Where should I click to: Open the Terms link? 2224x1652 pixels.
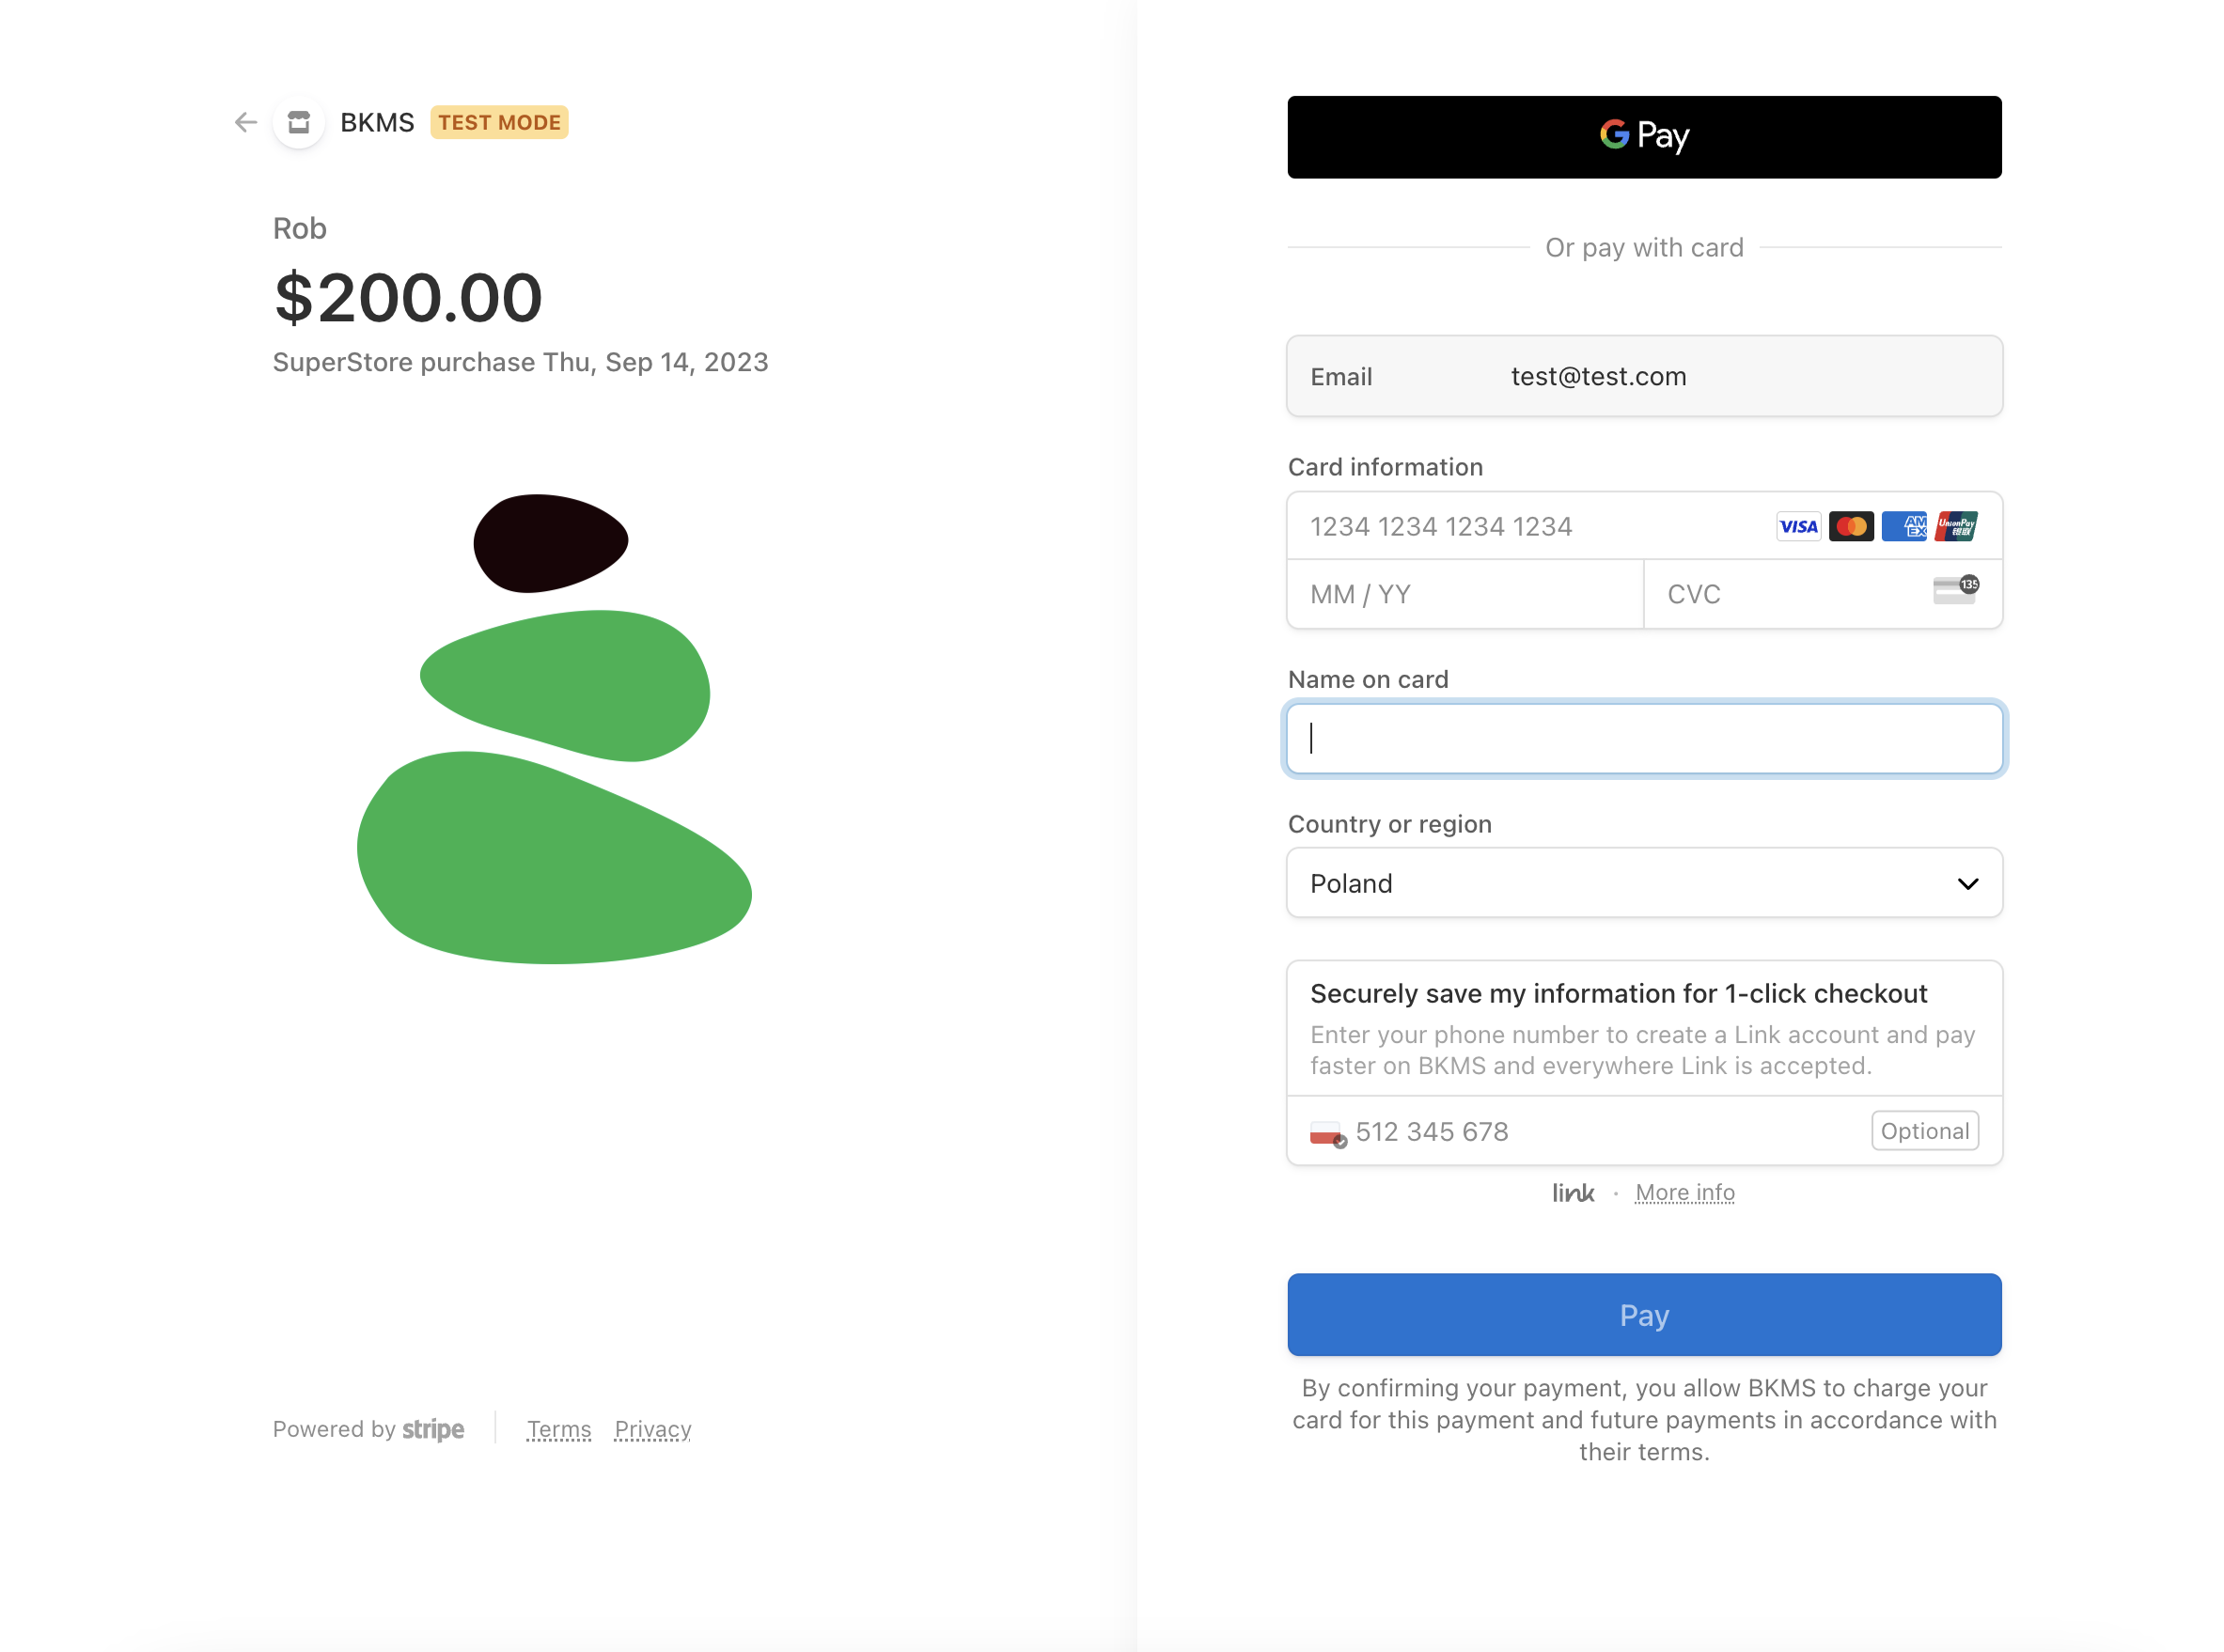point(558,1430)
